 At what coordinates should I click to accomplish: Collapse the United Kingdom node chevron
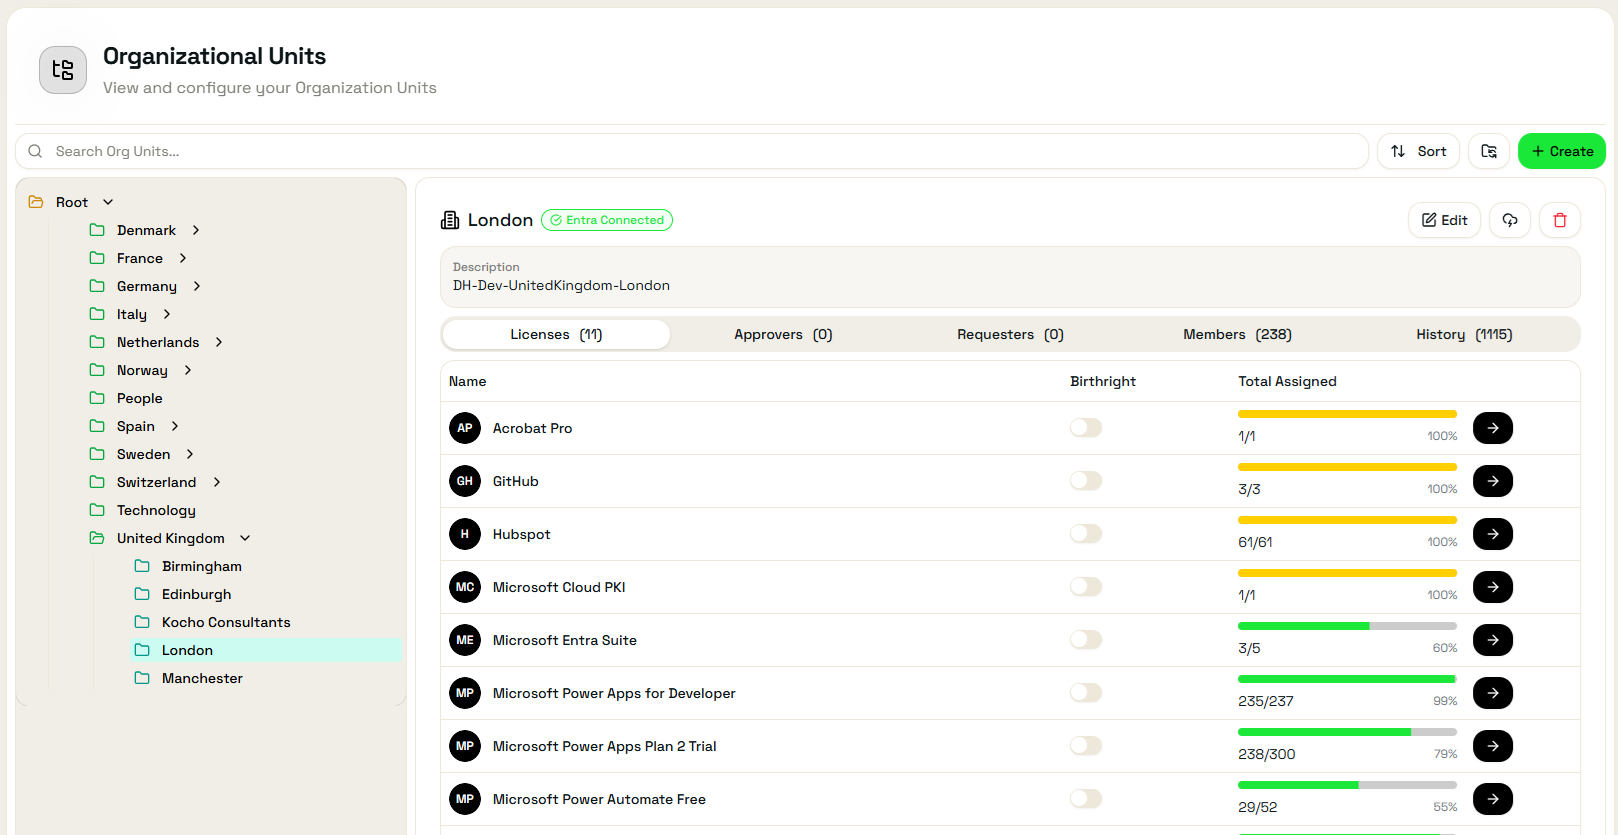(x=245, y=538)
